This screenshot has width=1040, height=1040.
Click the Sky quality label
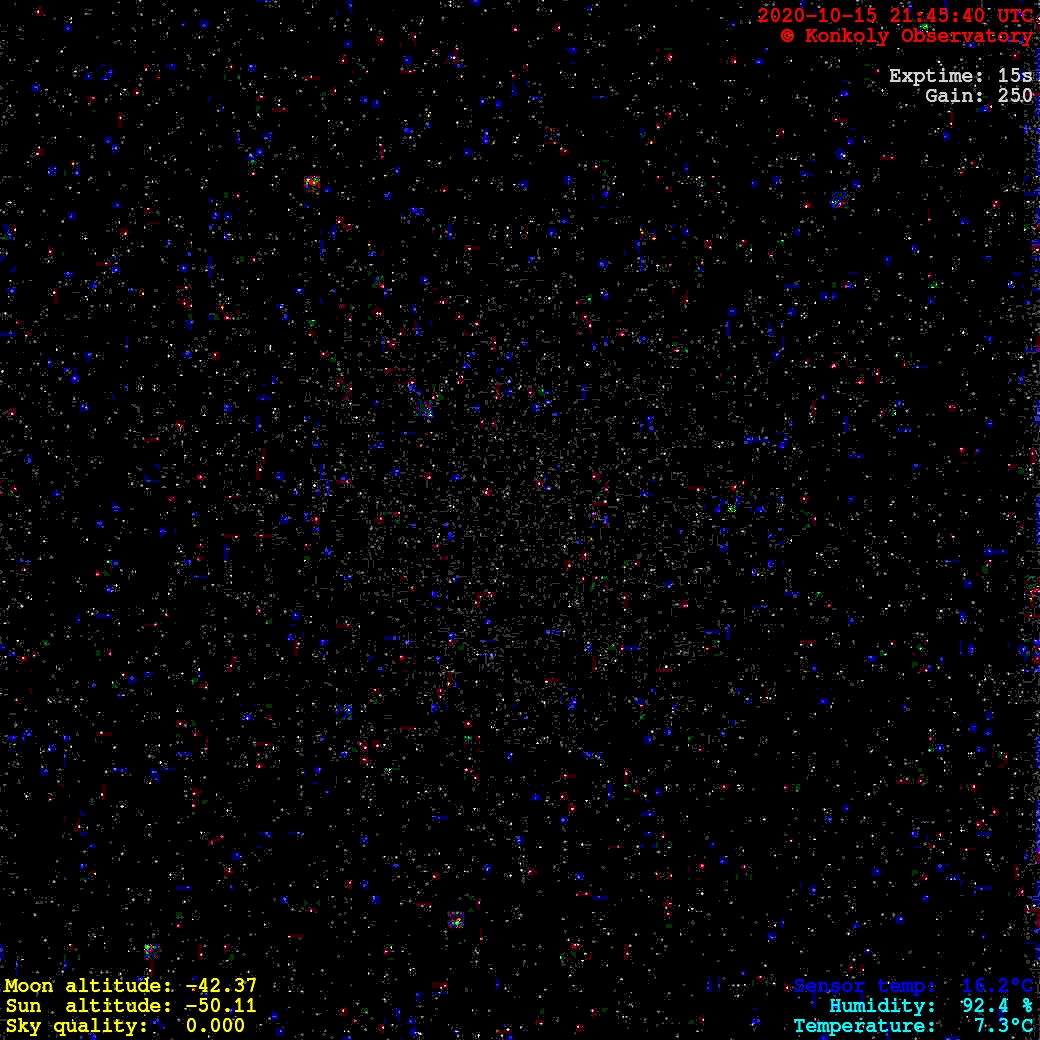coord(78,1026)
